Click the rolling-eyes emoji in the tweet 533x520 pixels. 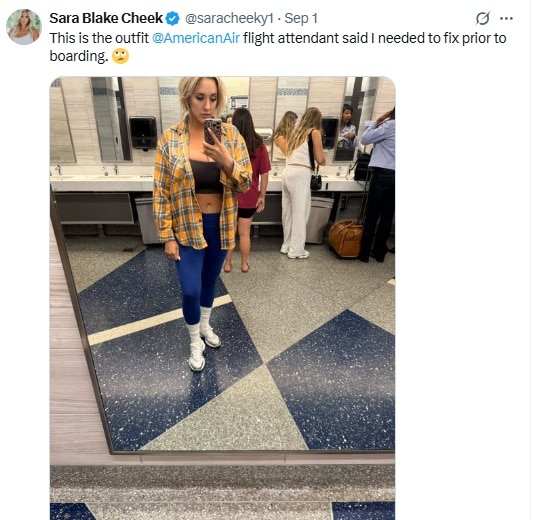click(120, 56)
